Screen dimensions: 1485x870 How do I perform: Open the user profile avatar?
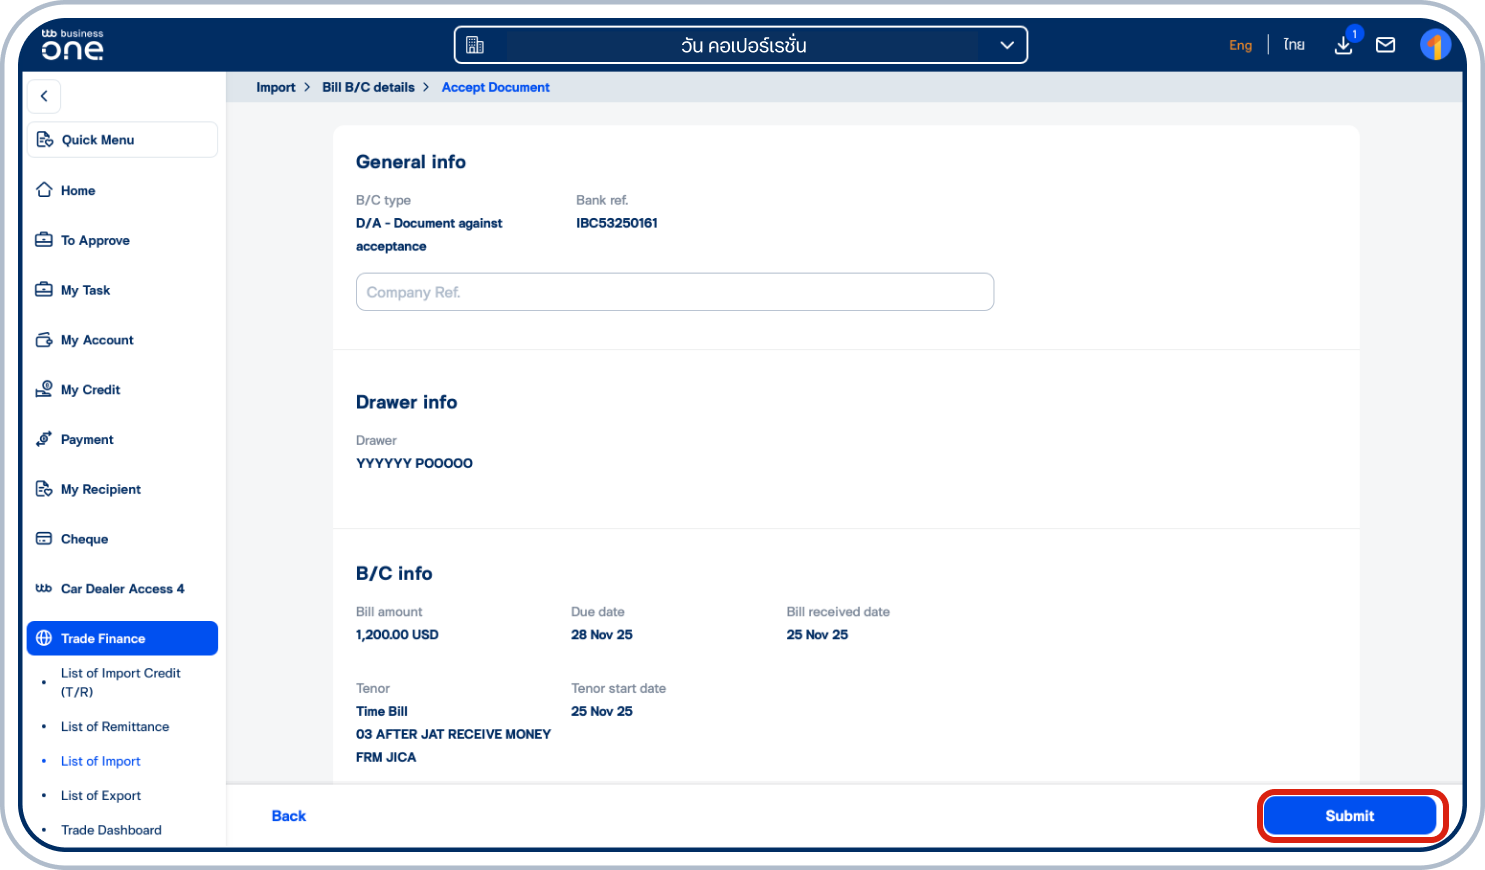pyautogui.click(x=1435, y=45)
